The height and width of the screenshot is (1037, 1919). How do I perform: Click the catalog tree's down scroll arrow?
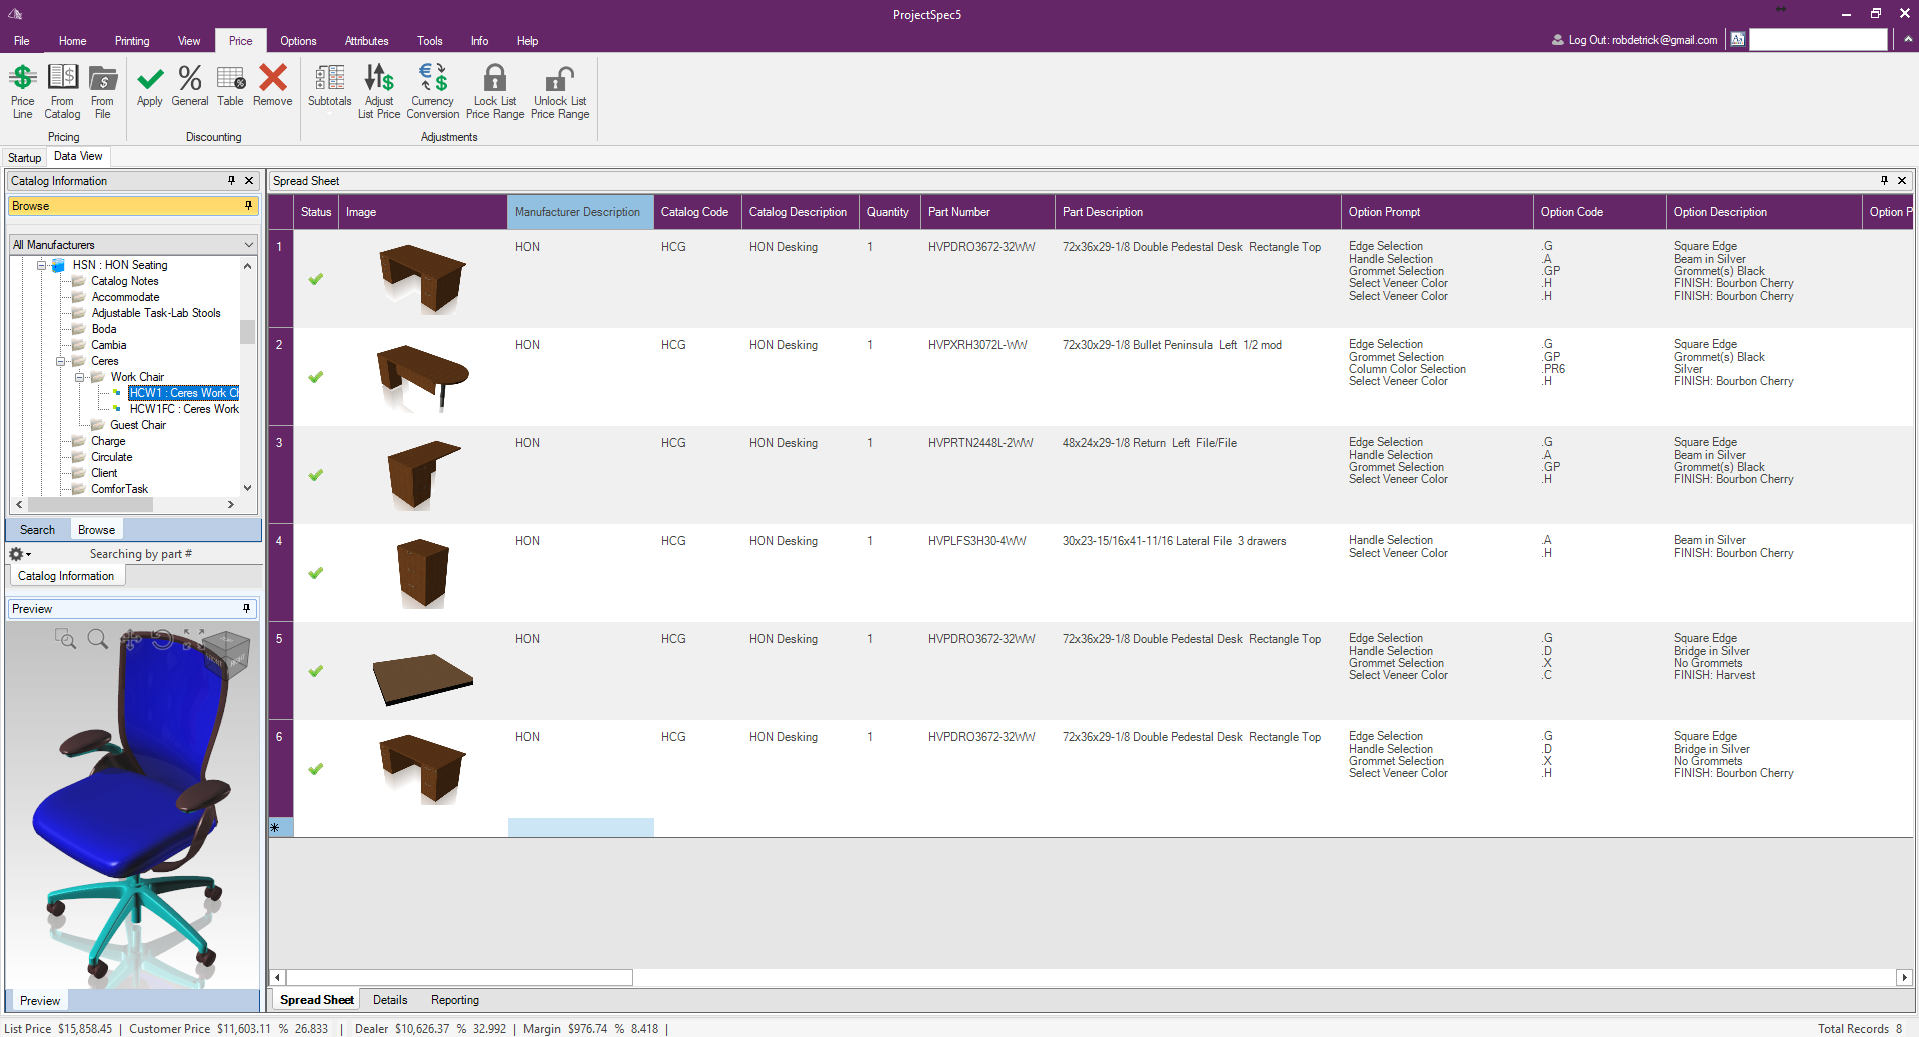(248, 488)
